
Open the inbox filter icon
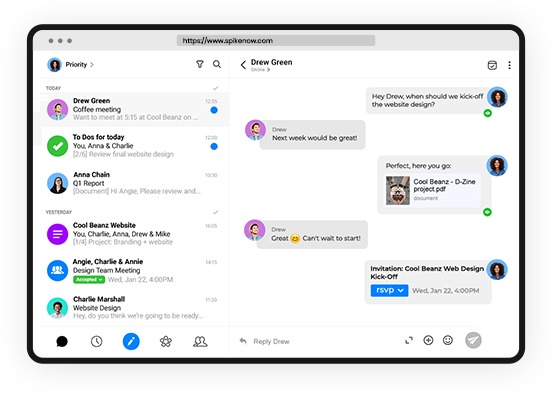tap(200, 64)
